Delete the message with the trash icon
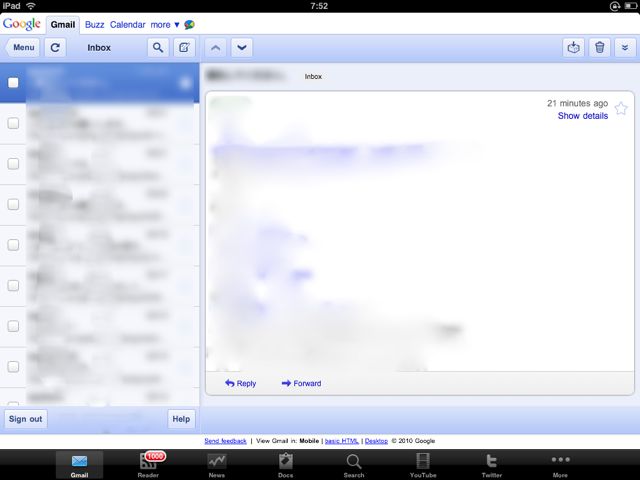Viewport: 640px width, 480px height. pyautogui.click(x=600, y=48)
